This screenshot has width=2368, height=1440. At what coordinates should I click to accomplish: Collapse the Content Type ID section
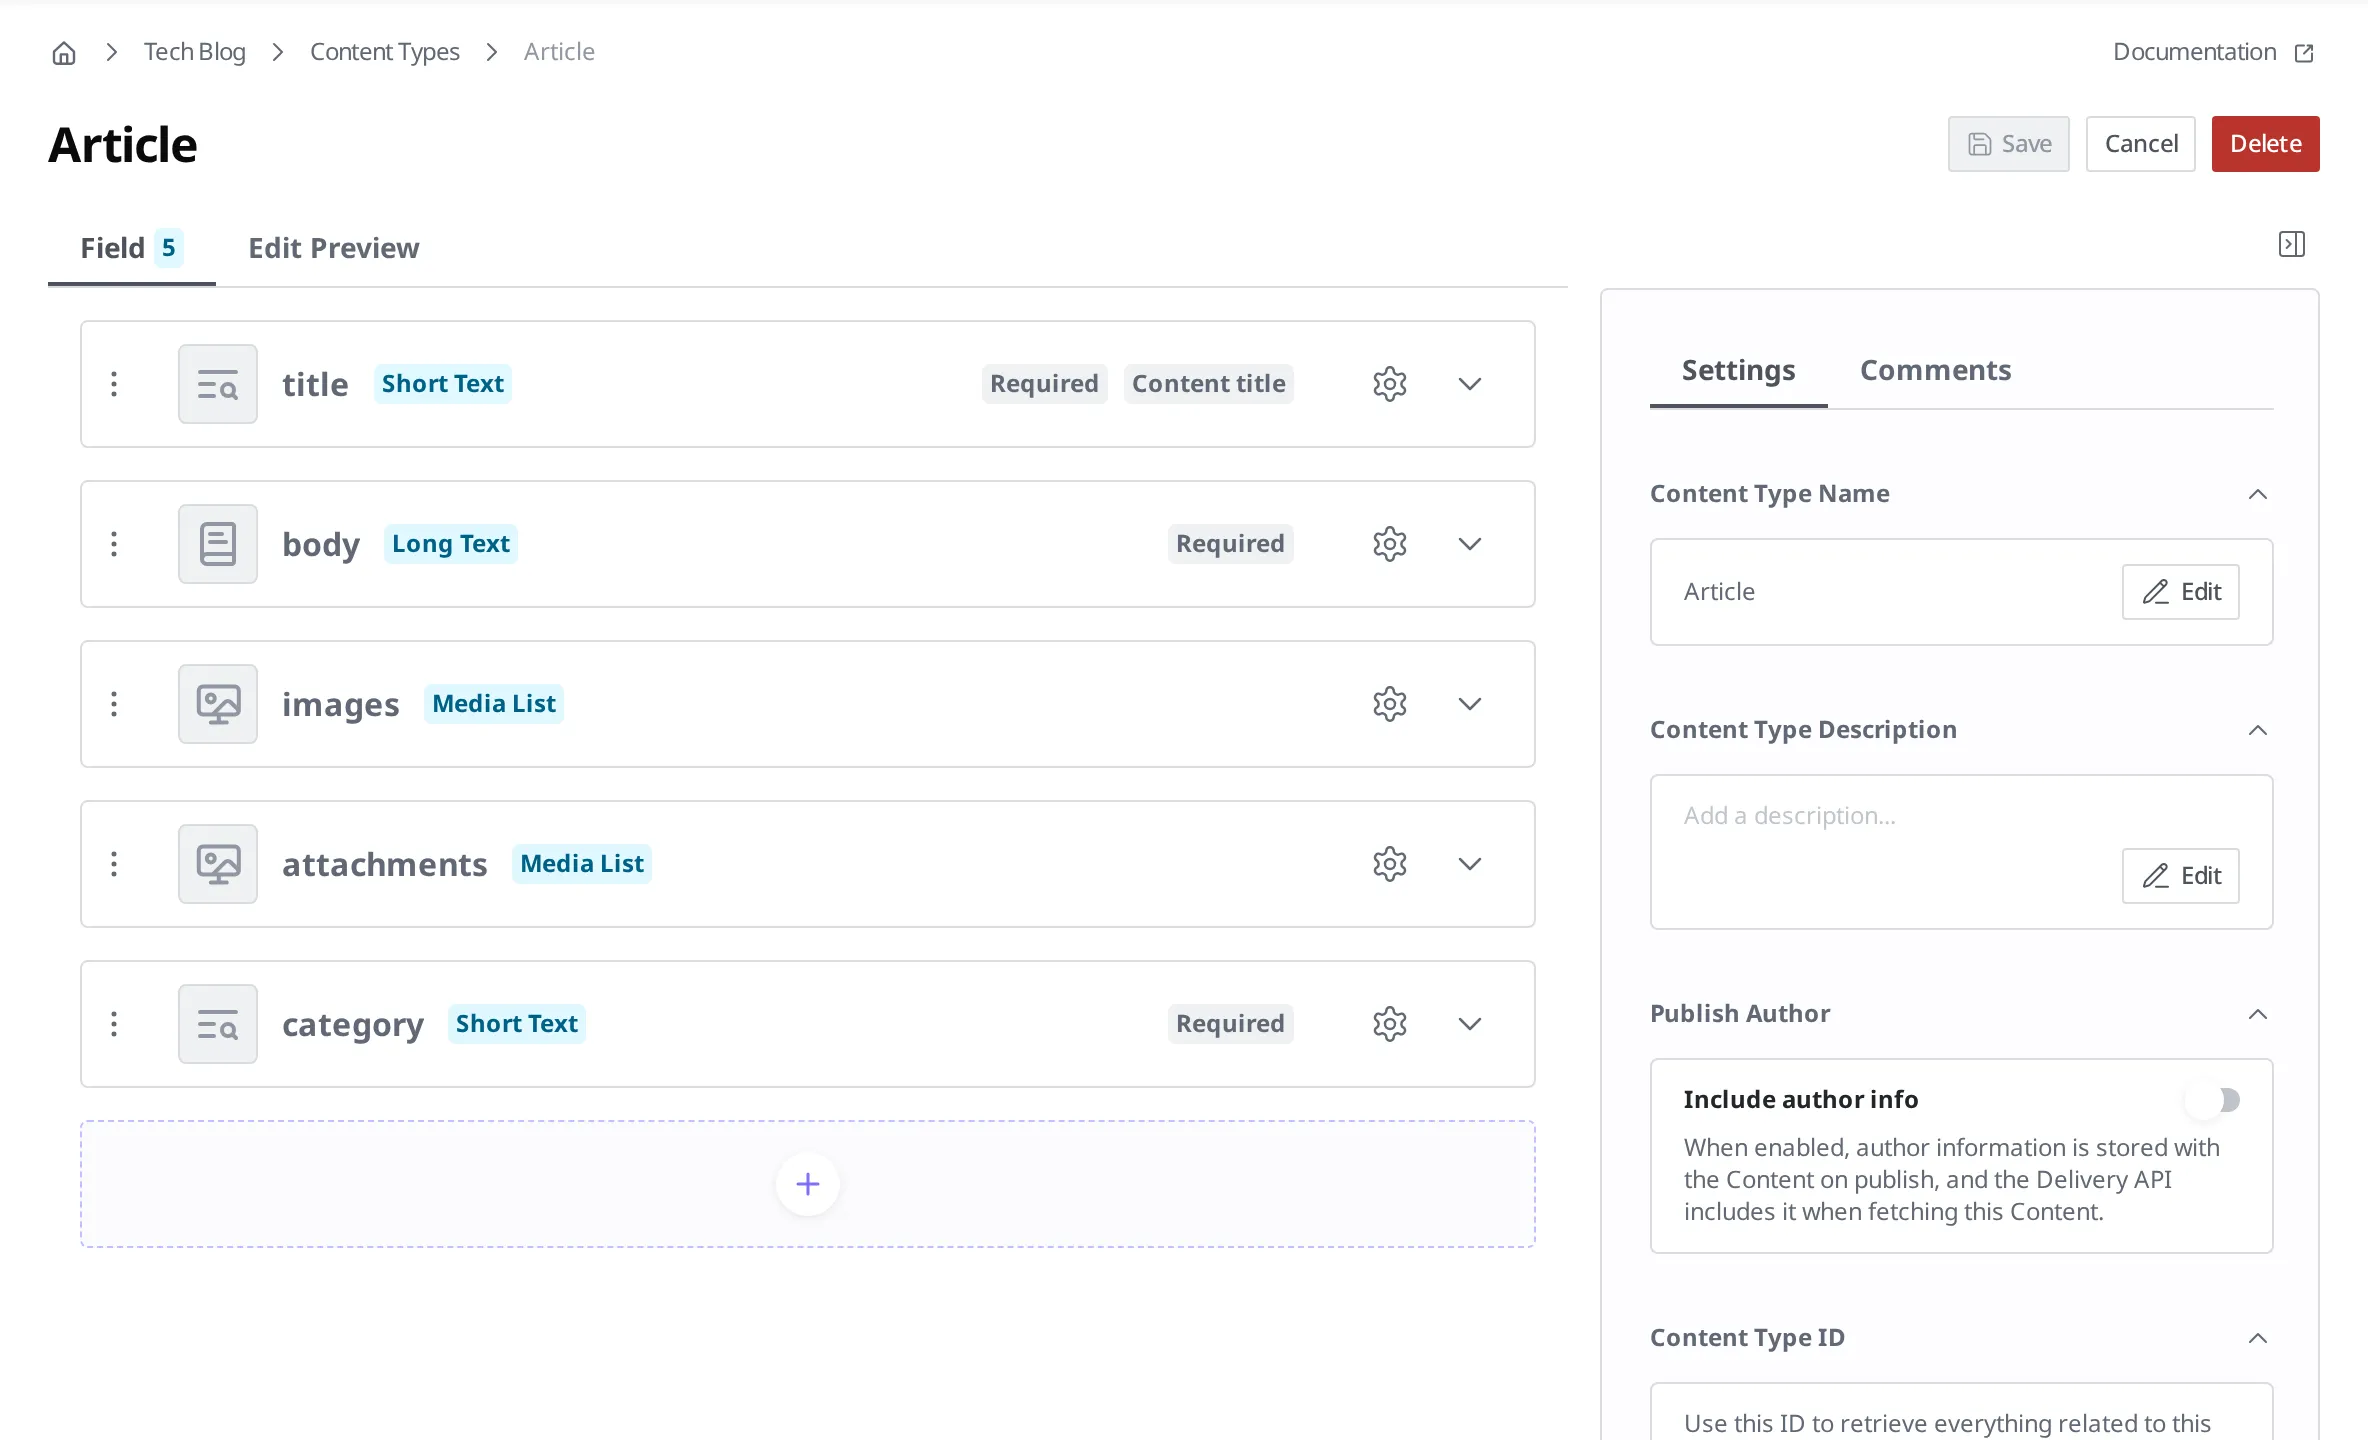pyautogui.click(x=2258, y=1338)
